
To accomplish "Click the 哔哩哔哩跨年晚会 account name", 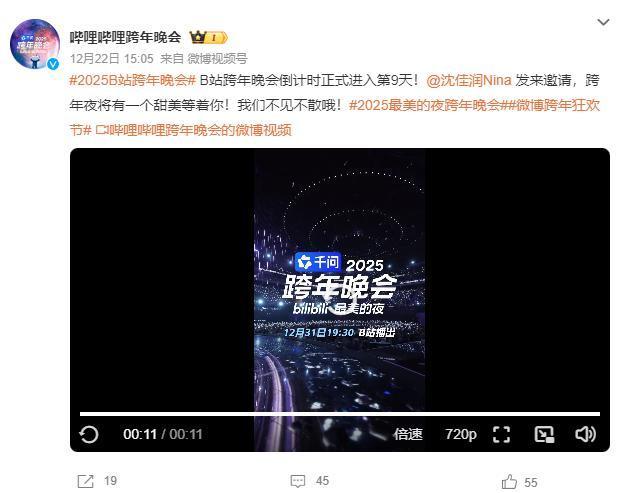I will tap(126, 37).
